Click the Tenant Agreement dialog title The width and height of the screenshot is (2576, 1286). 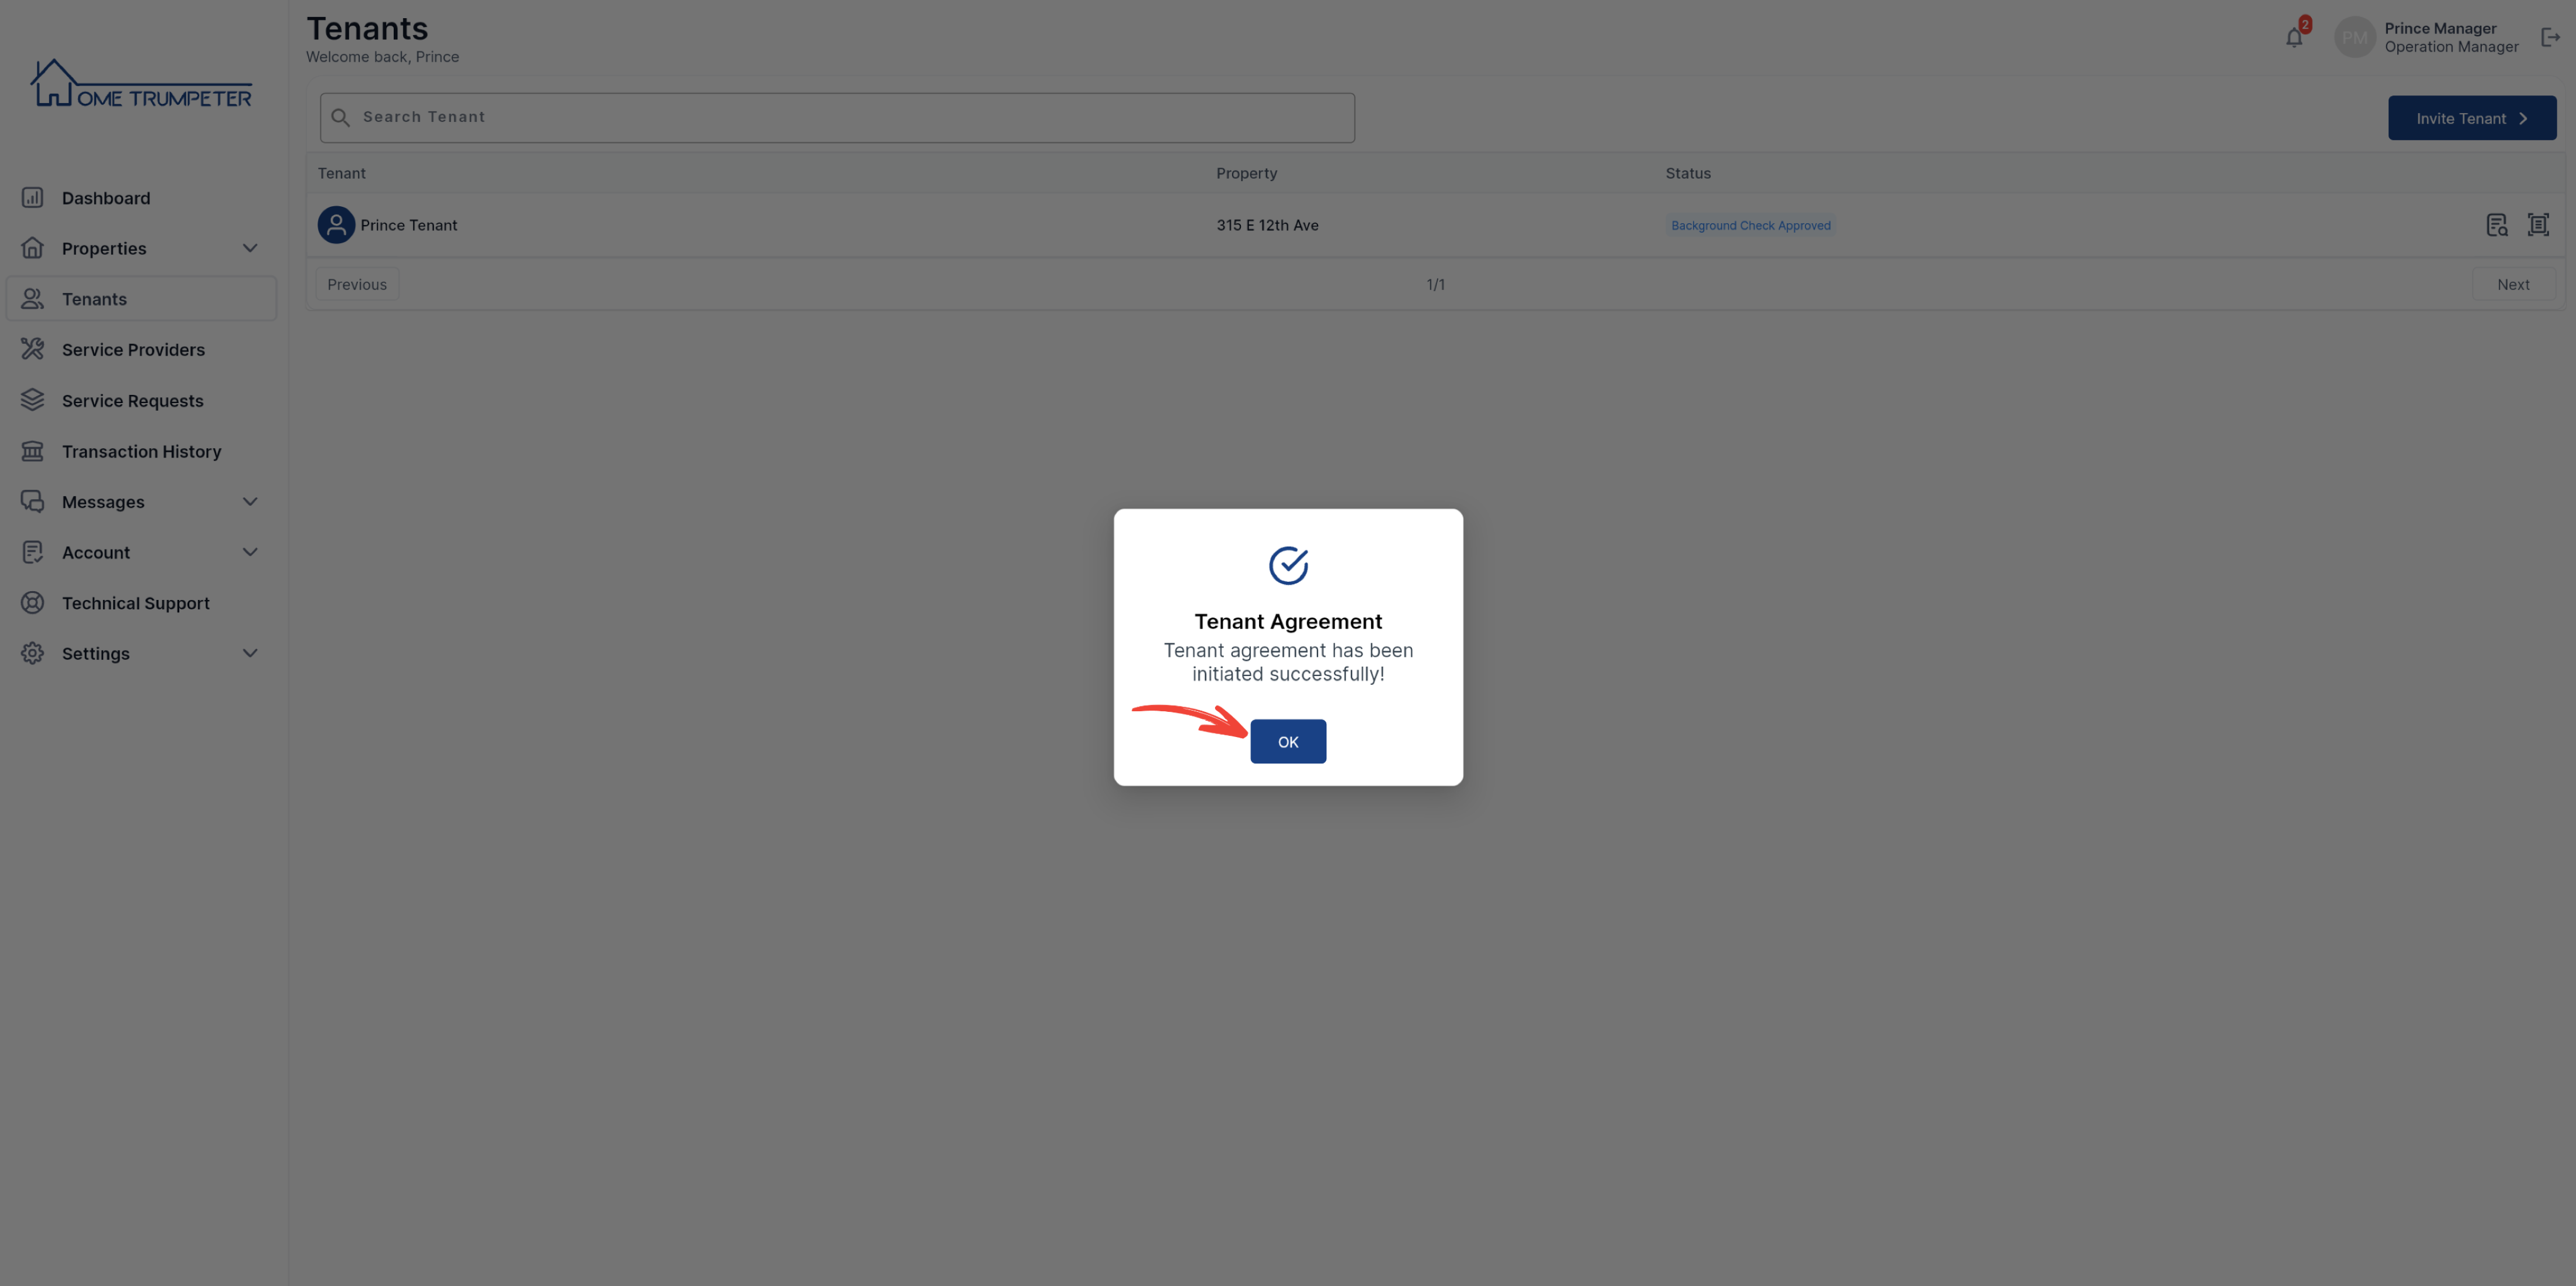(1288, 621)
